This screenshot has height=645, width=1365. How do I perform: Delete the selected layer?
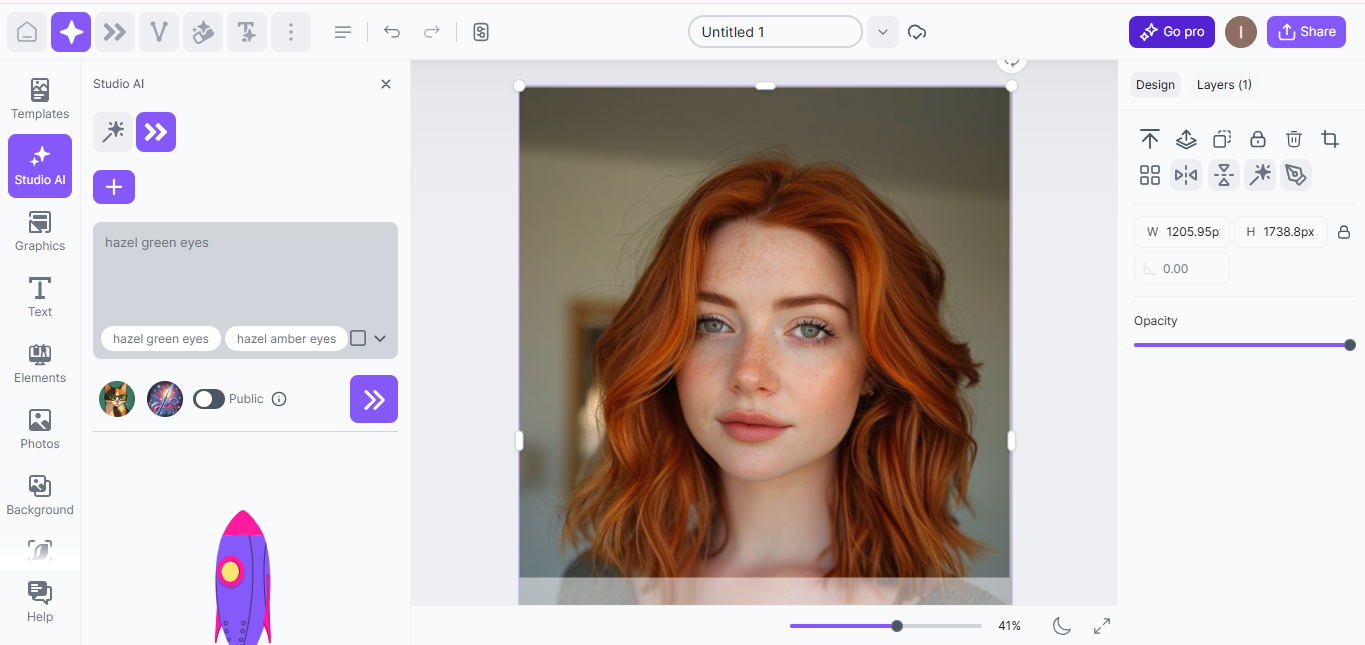coord(1294,139)
